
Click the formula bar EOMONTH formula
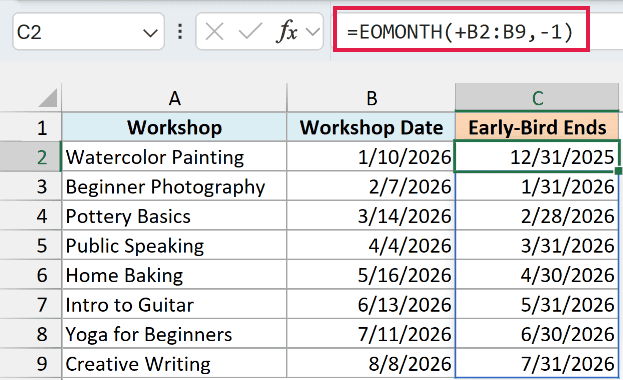460,32
